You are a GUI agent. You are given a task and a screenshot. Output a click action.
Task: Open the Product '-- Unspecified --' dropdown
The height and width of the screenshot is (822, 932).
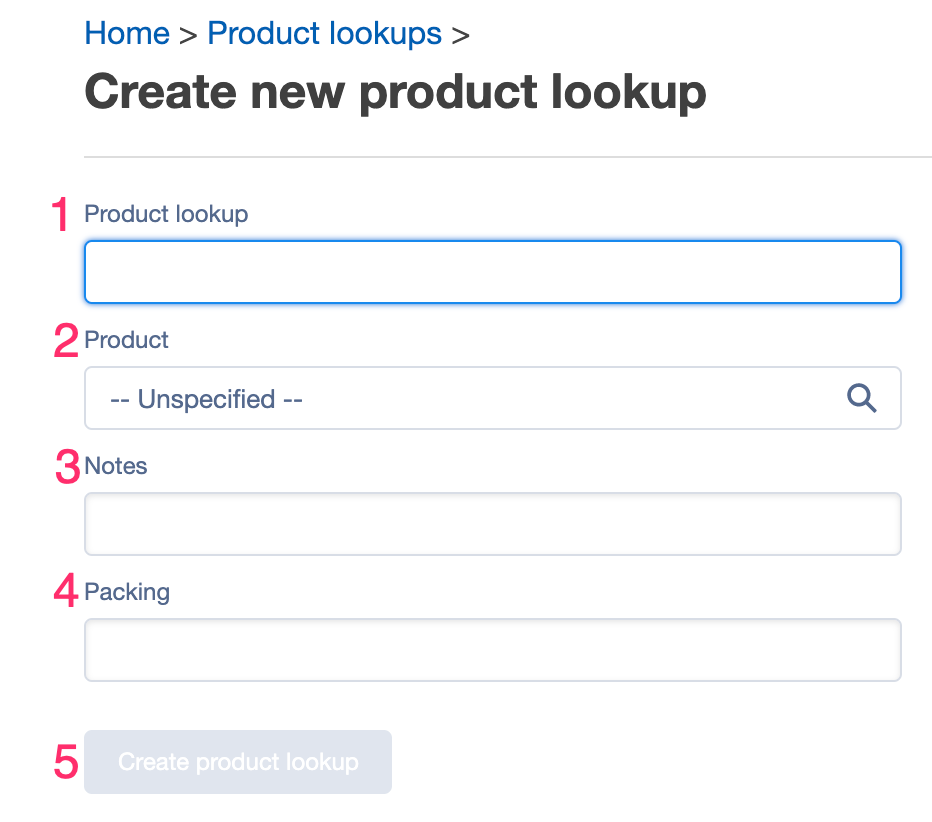[x=493, y=398]
